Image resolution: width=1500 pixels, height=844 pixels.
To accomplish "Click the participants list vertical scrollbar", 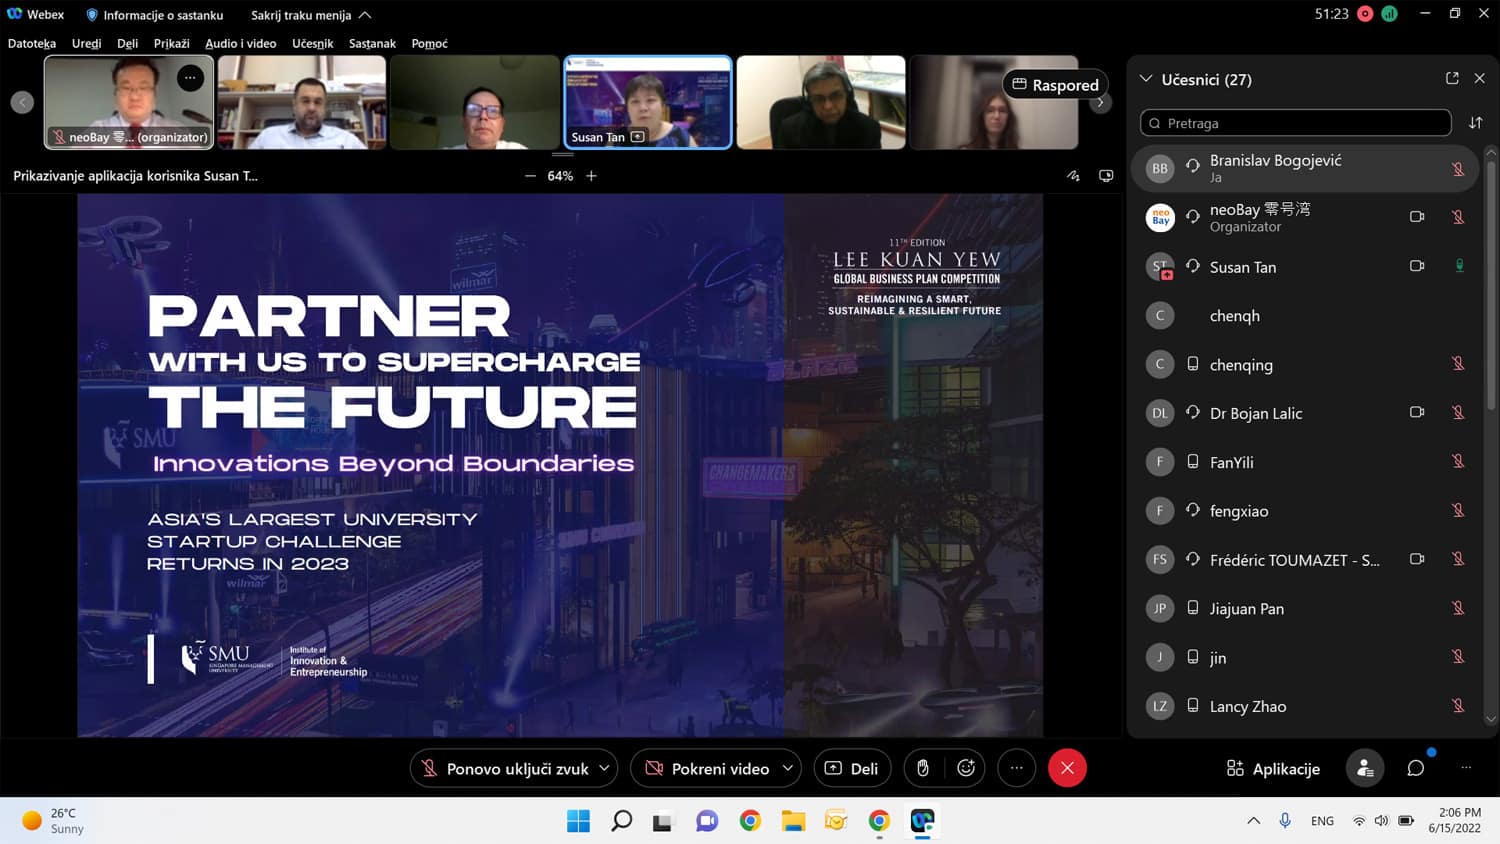I will [1491, 285].
